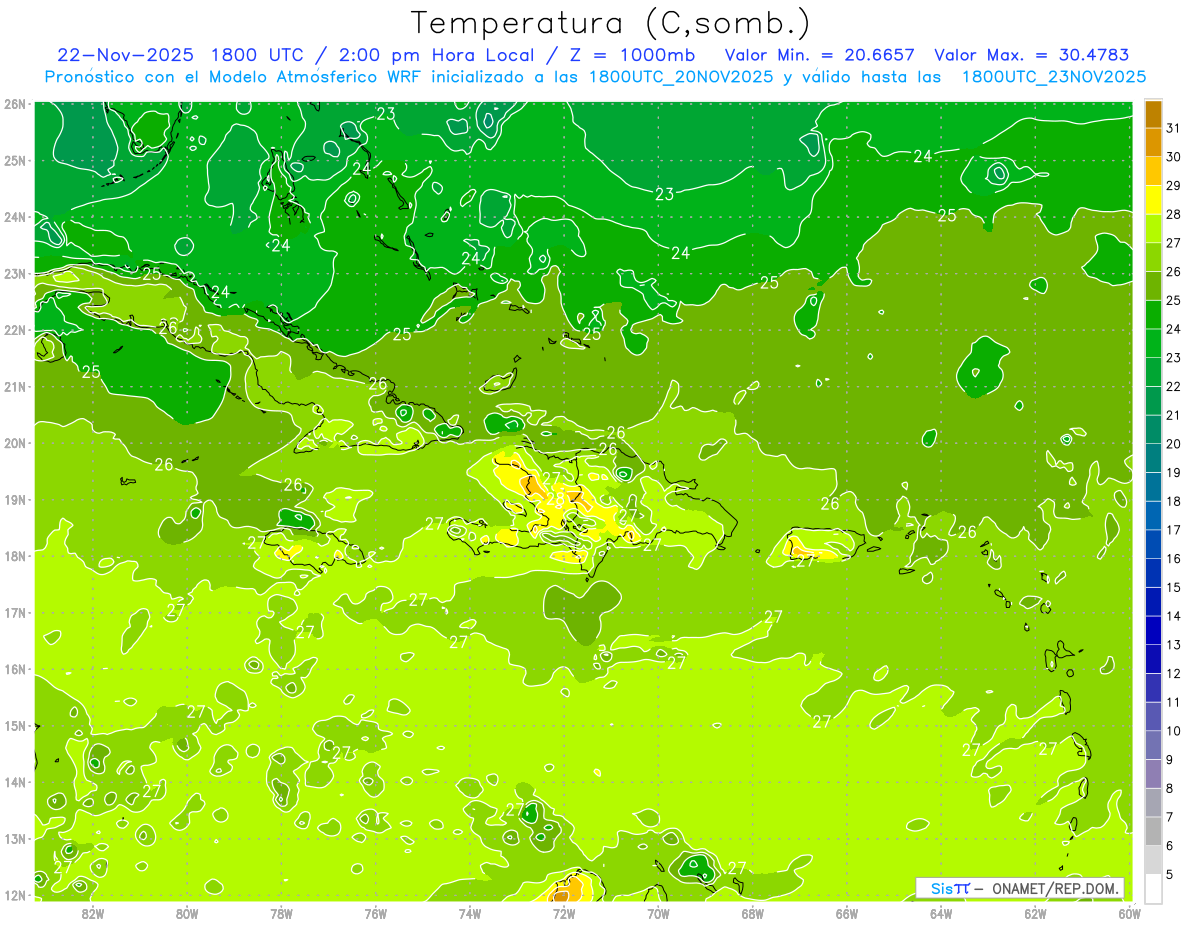Viewport: 1200px width, 927px height.
Task: Click legend label '29'
Action: 1174,185
